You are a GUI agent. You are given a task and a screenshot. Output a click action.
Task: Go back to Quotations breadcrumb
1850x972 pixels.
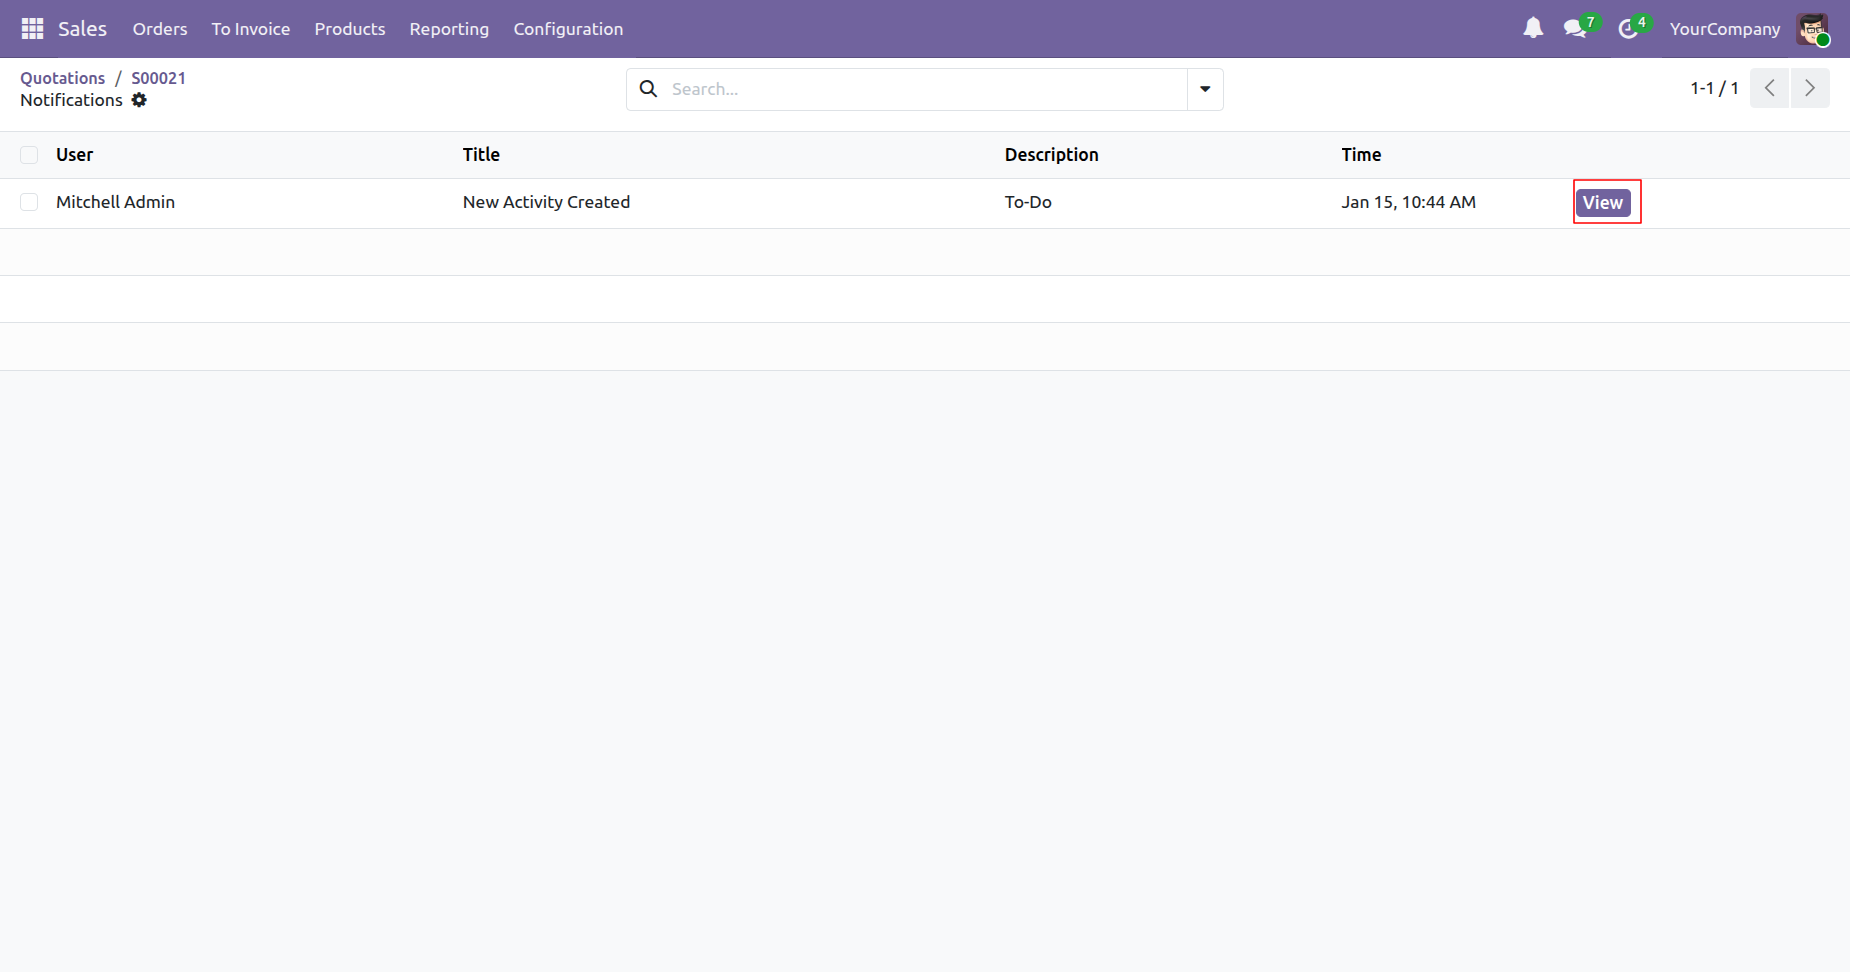62,78
